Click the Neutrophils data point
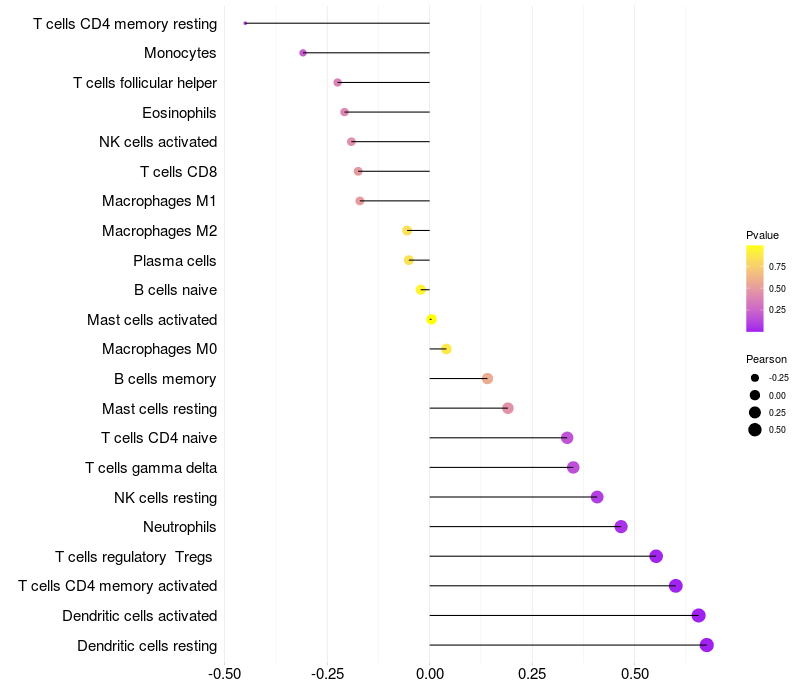The image size is (800, 700). click(621, 526)
